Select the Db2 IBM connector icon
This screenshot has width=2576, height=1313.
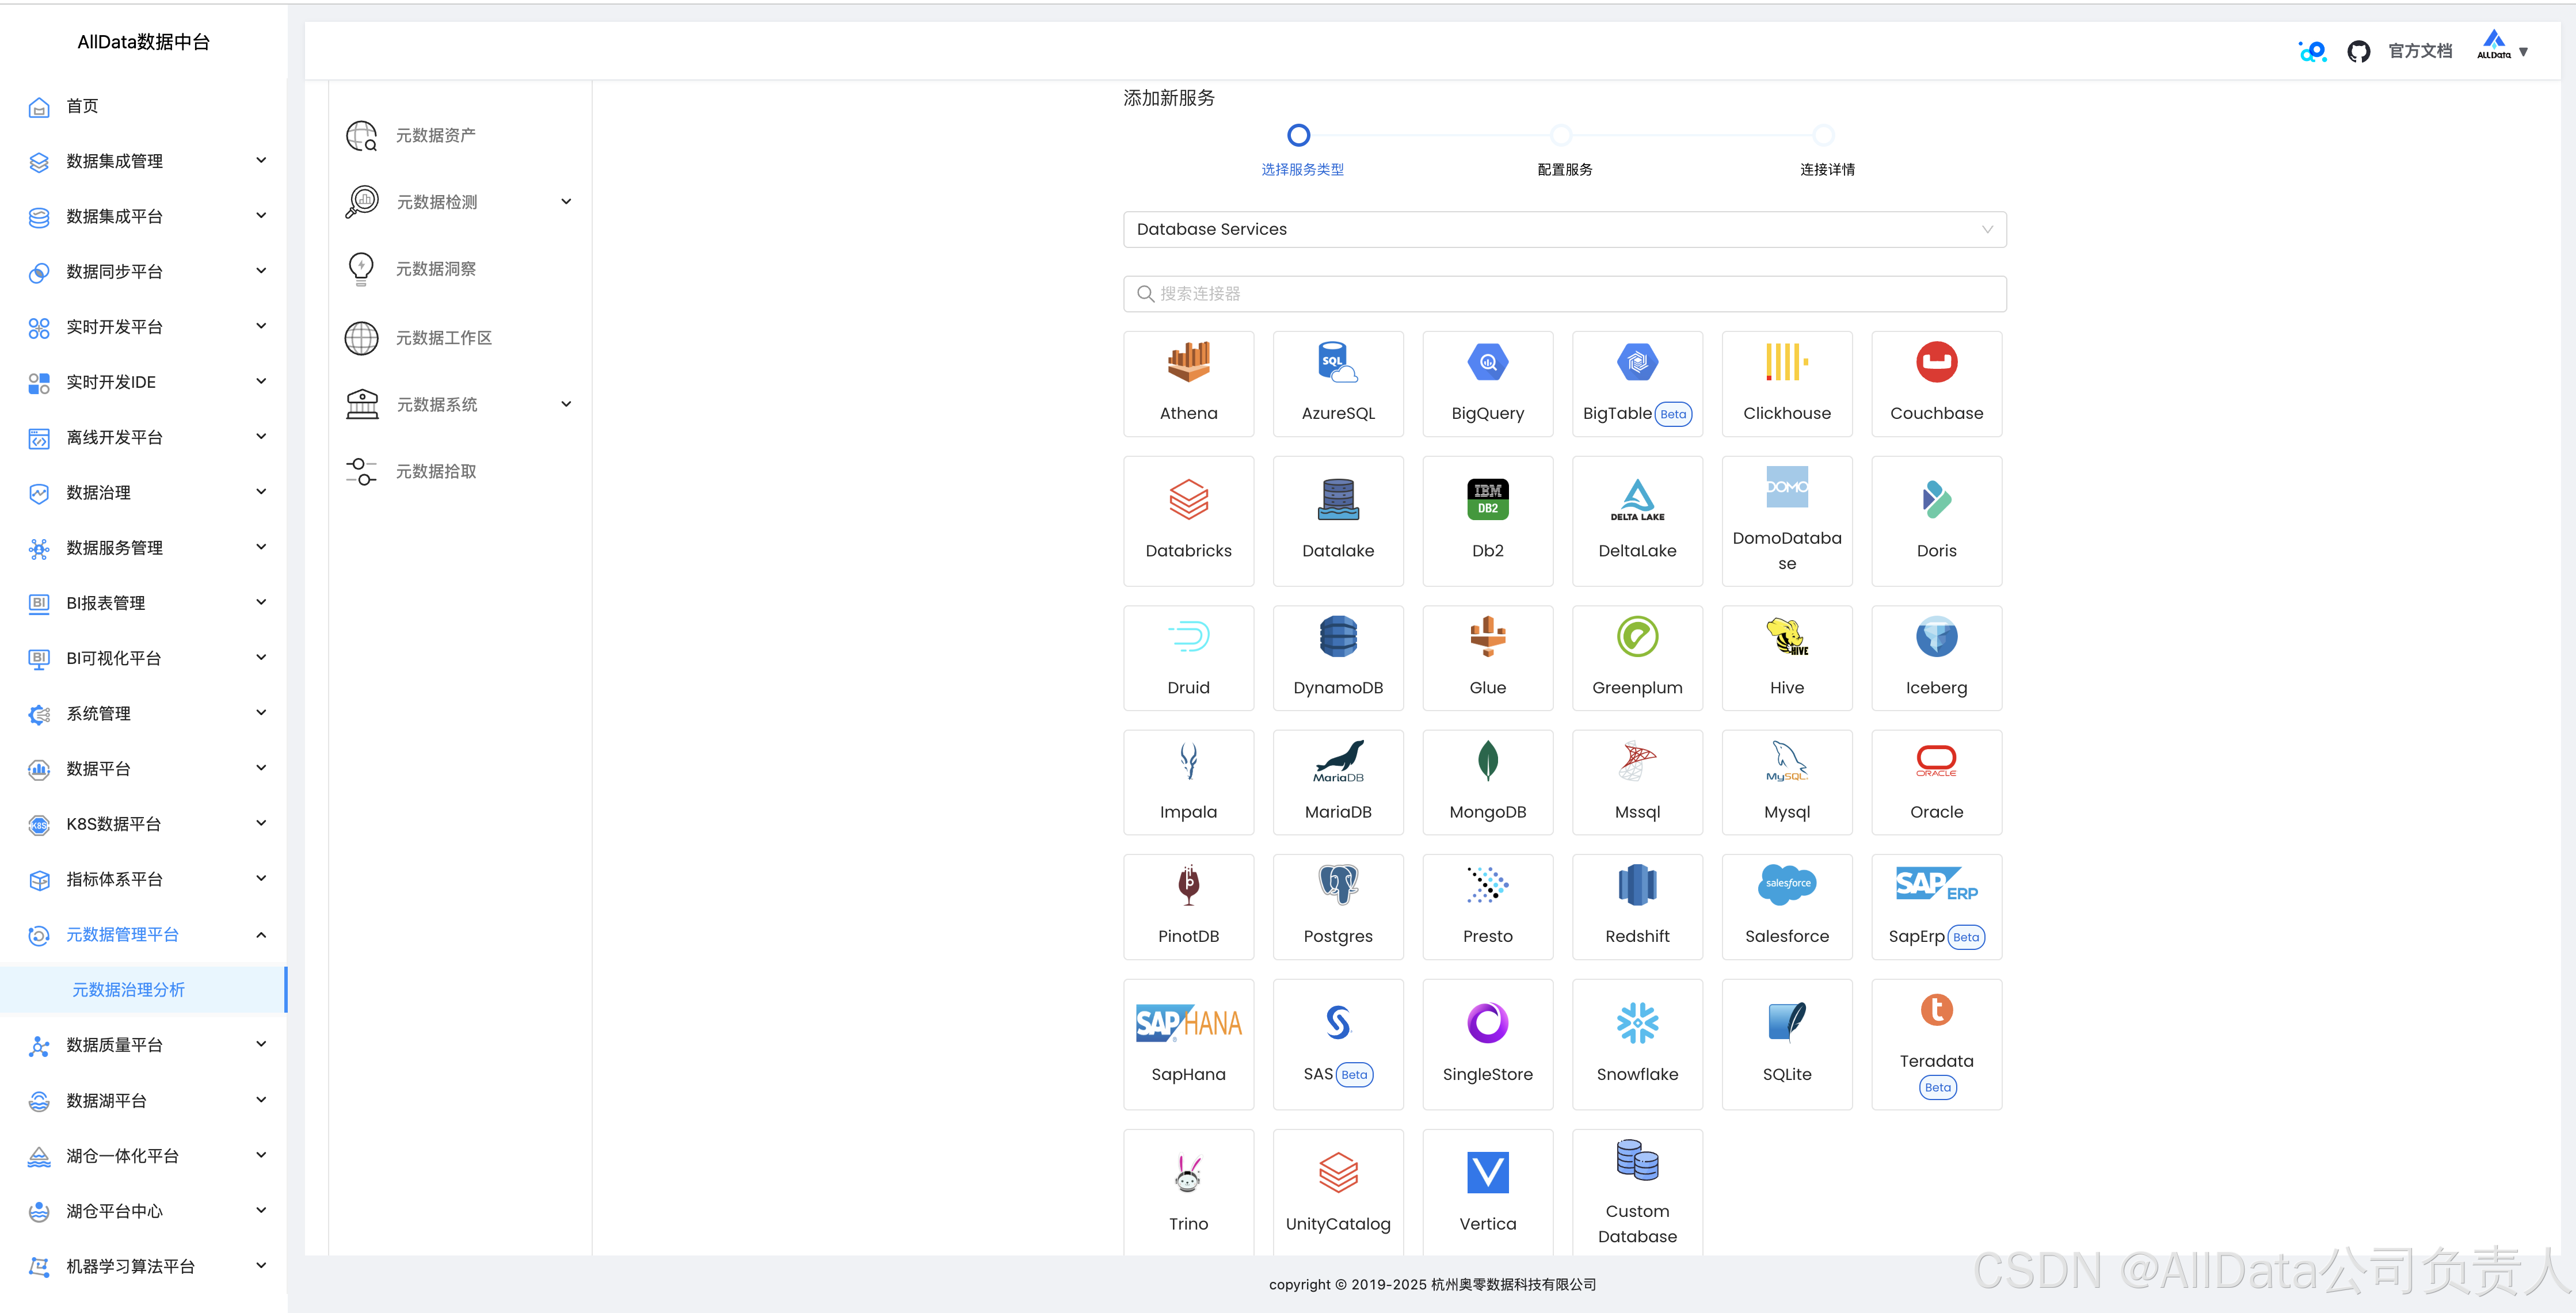click(1487, 499)
